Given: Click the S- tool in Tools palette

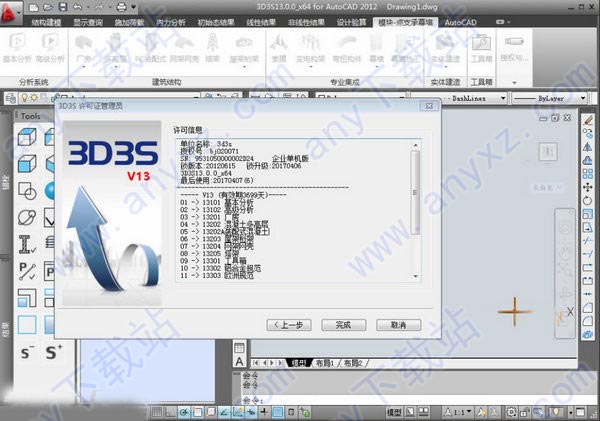Looking at the screenshot, I should pos(27,352).
